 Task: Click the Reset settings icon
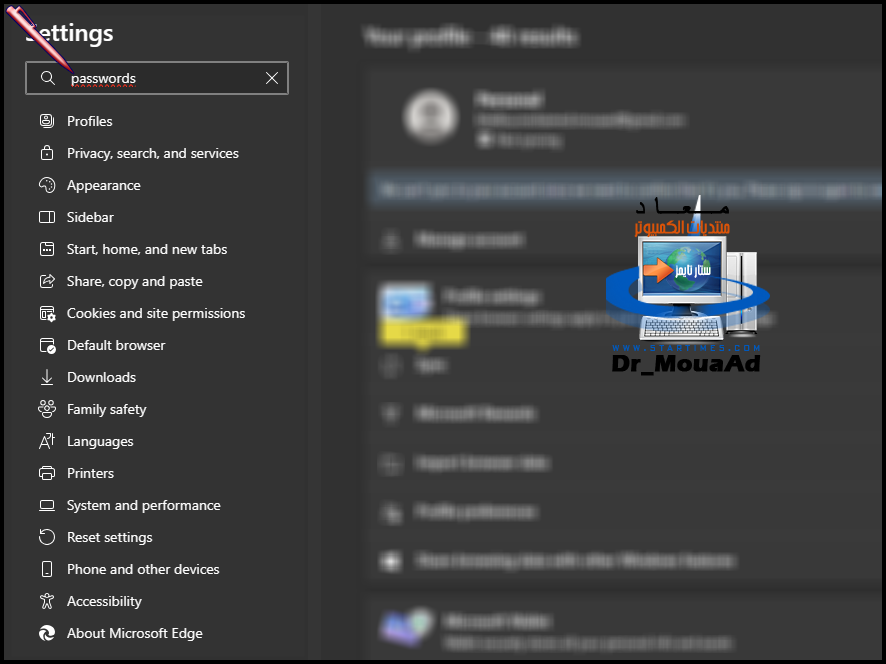pyautogui.click(x=47, y=537)
